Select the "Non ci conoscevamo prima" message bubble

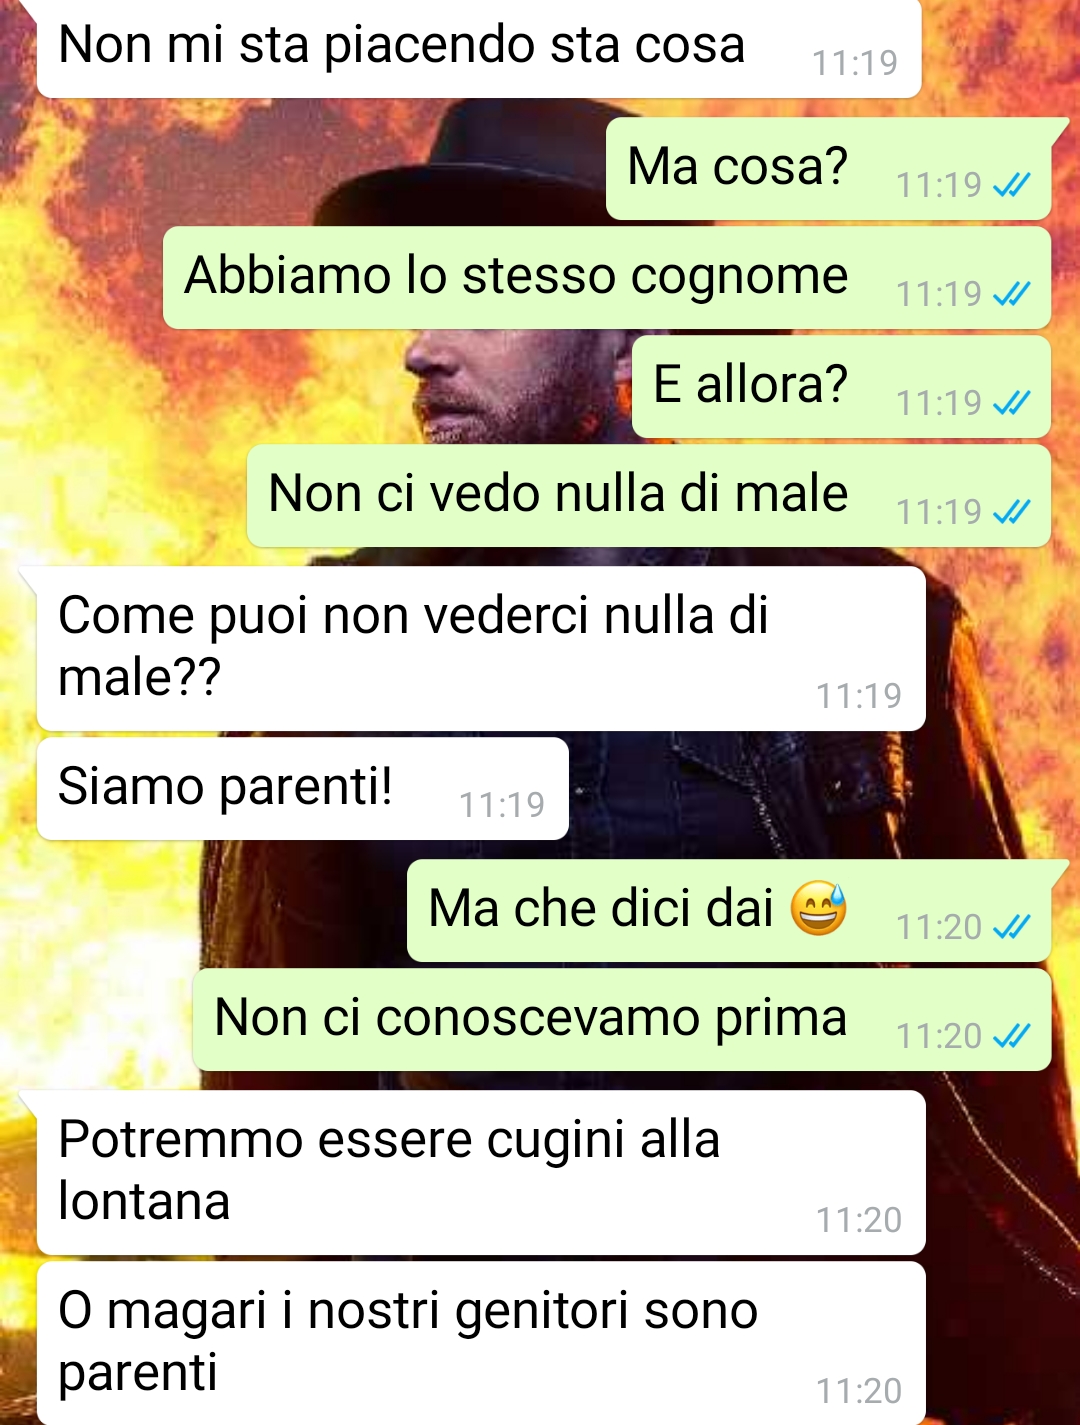[x=622, y=1019]
